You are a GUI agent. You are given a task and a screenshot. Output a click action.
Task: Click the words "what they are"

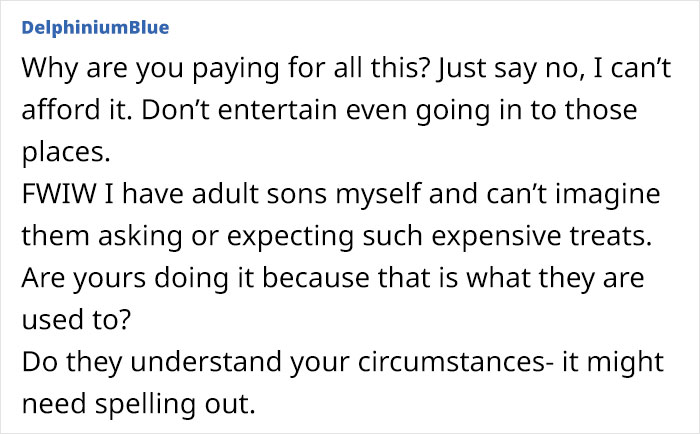pyautogui.click(x=555, y=278)
